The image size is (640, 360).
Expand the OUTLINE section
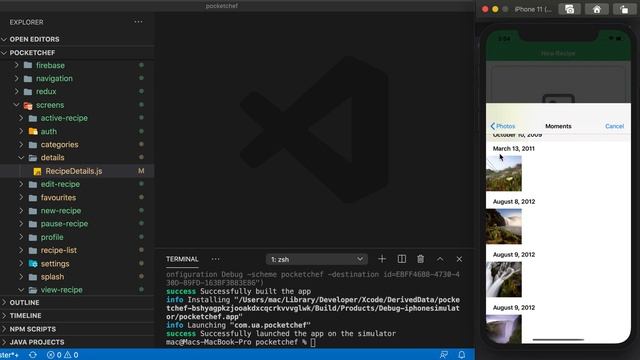[24, 302]
